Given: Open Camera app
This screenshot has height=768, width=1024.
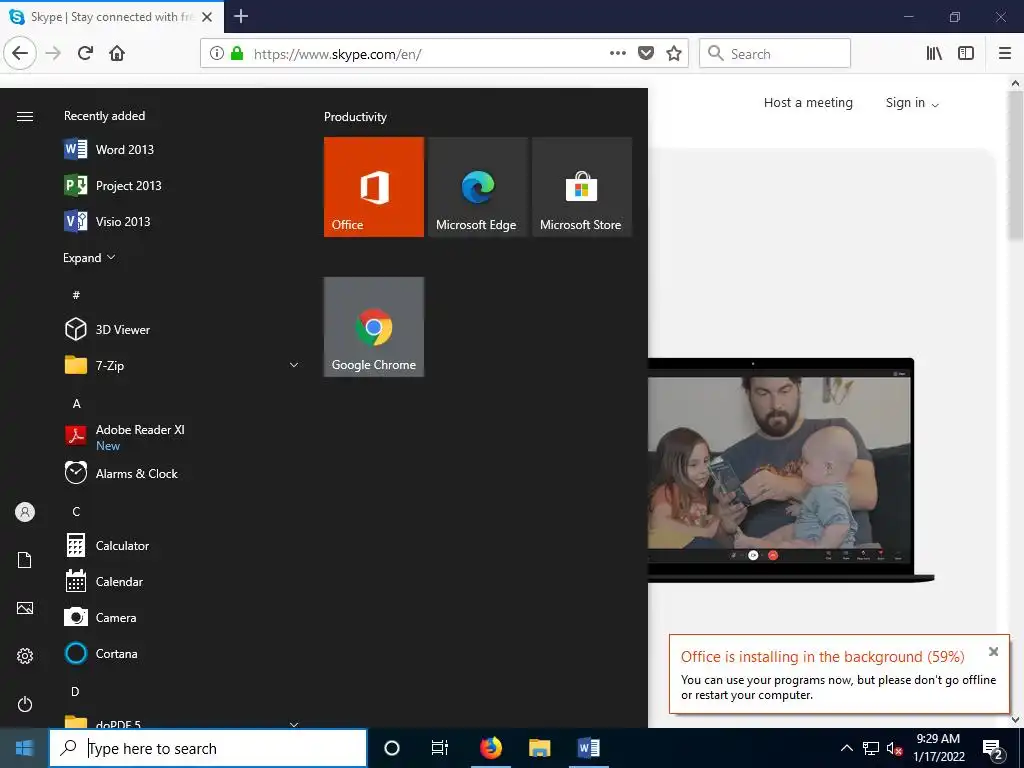Looking at the screenshot, I should pyautogui.click(x=116, y=617).
